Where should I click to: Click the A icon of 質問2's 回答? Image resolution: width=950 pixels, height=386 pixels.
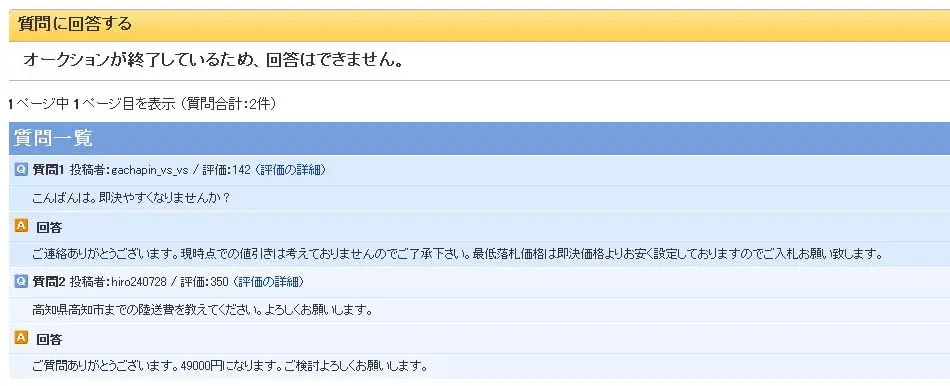[21, 338]
